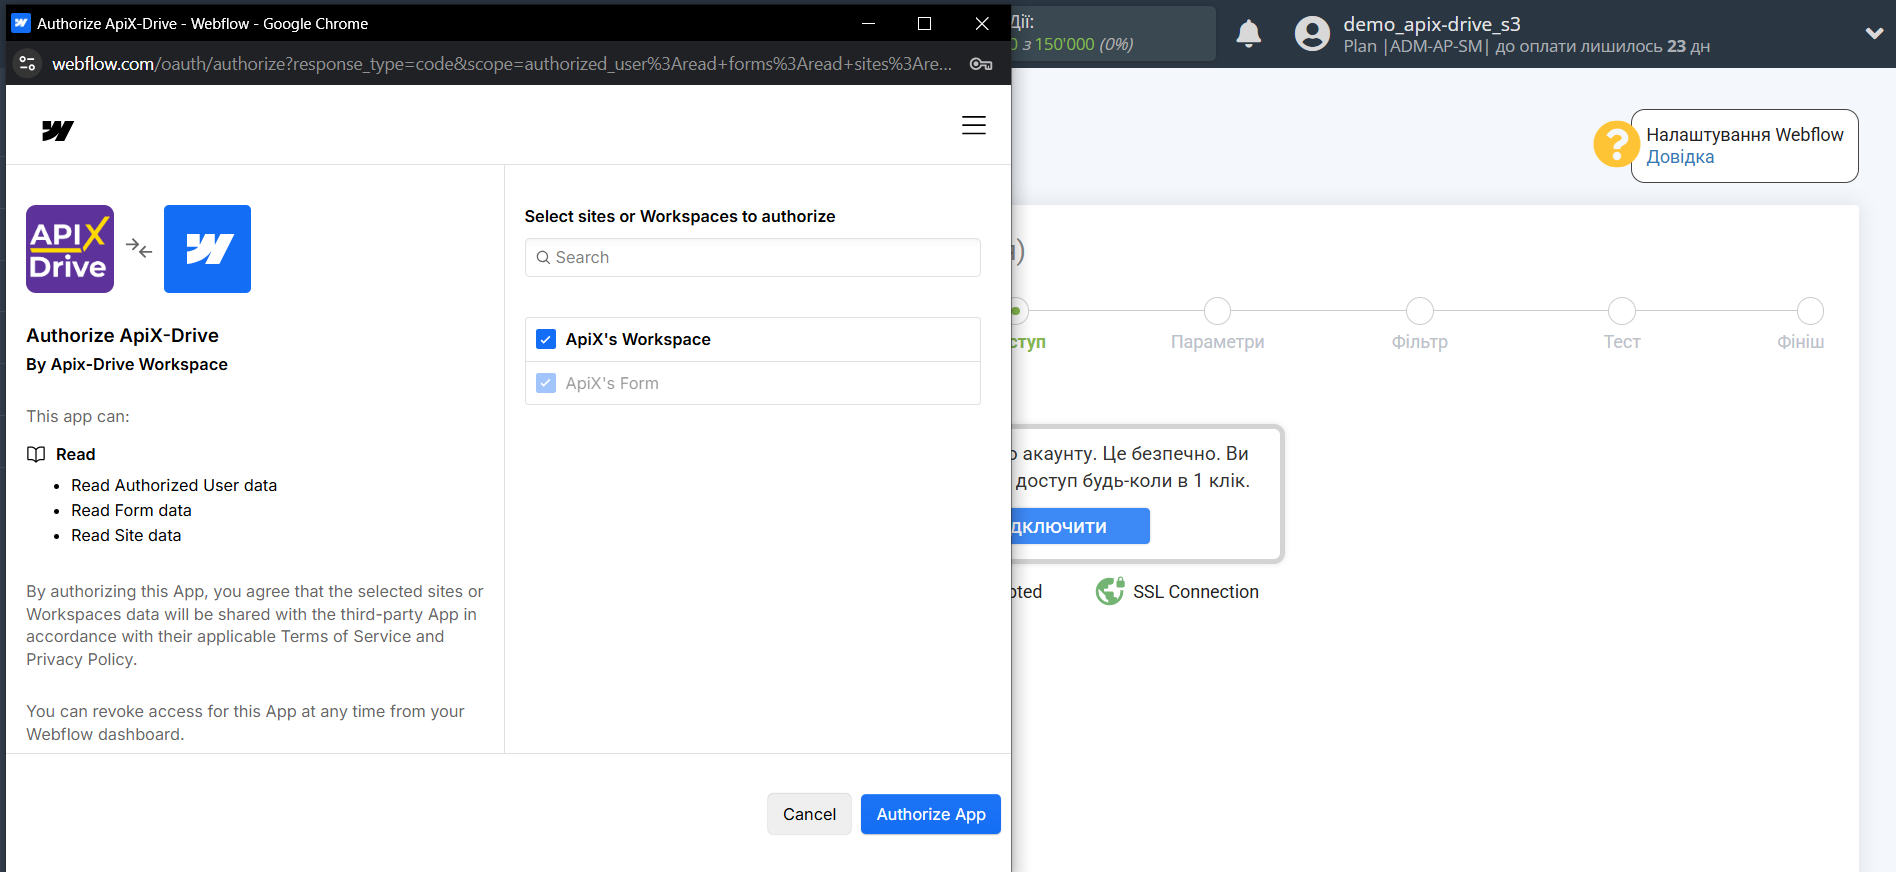This screenshot has width=1896, height=872.
Task: Click the SSL Connection label
Action: [x=1195, y=592]
